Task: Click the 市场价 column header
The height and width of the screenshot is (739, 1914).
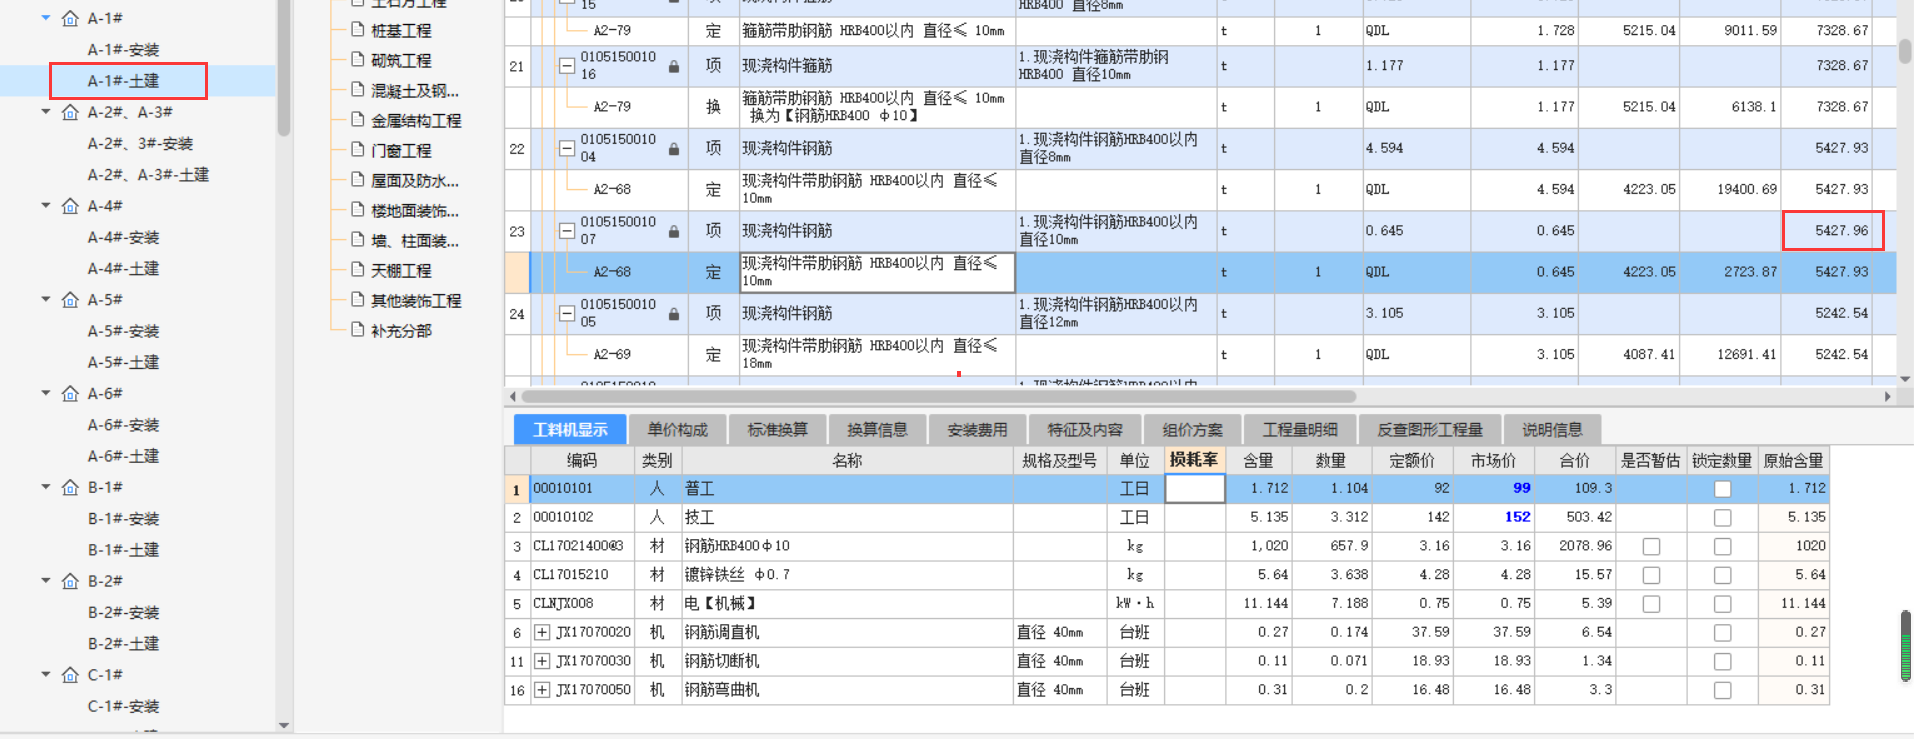Action: point(1493,460)
